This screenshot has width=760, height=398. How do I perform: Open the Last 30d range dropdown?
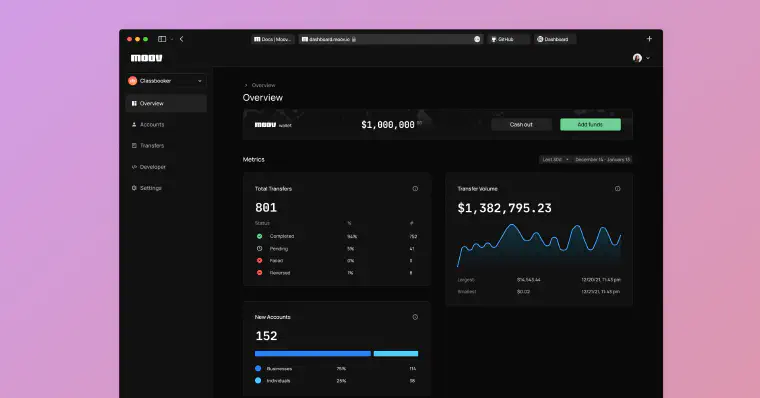(x=555, y=159)
